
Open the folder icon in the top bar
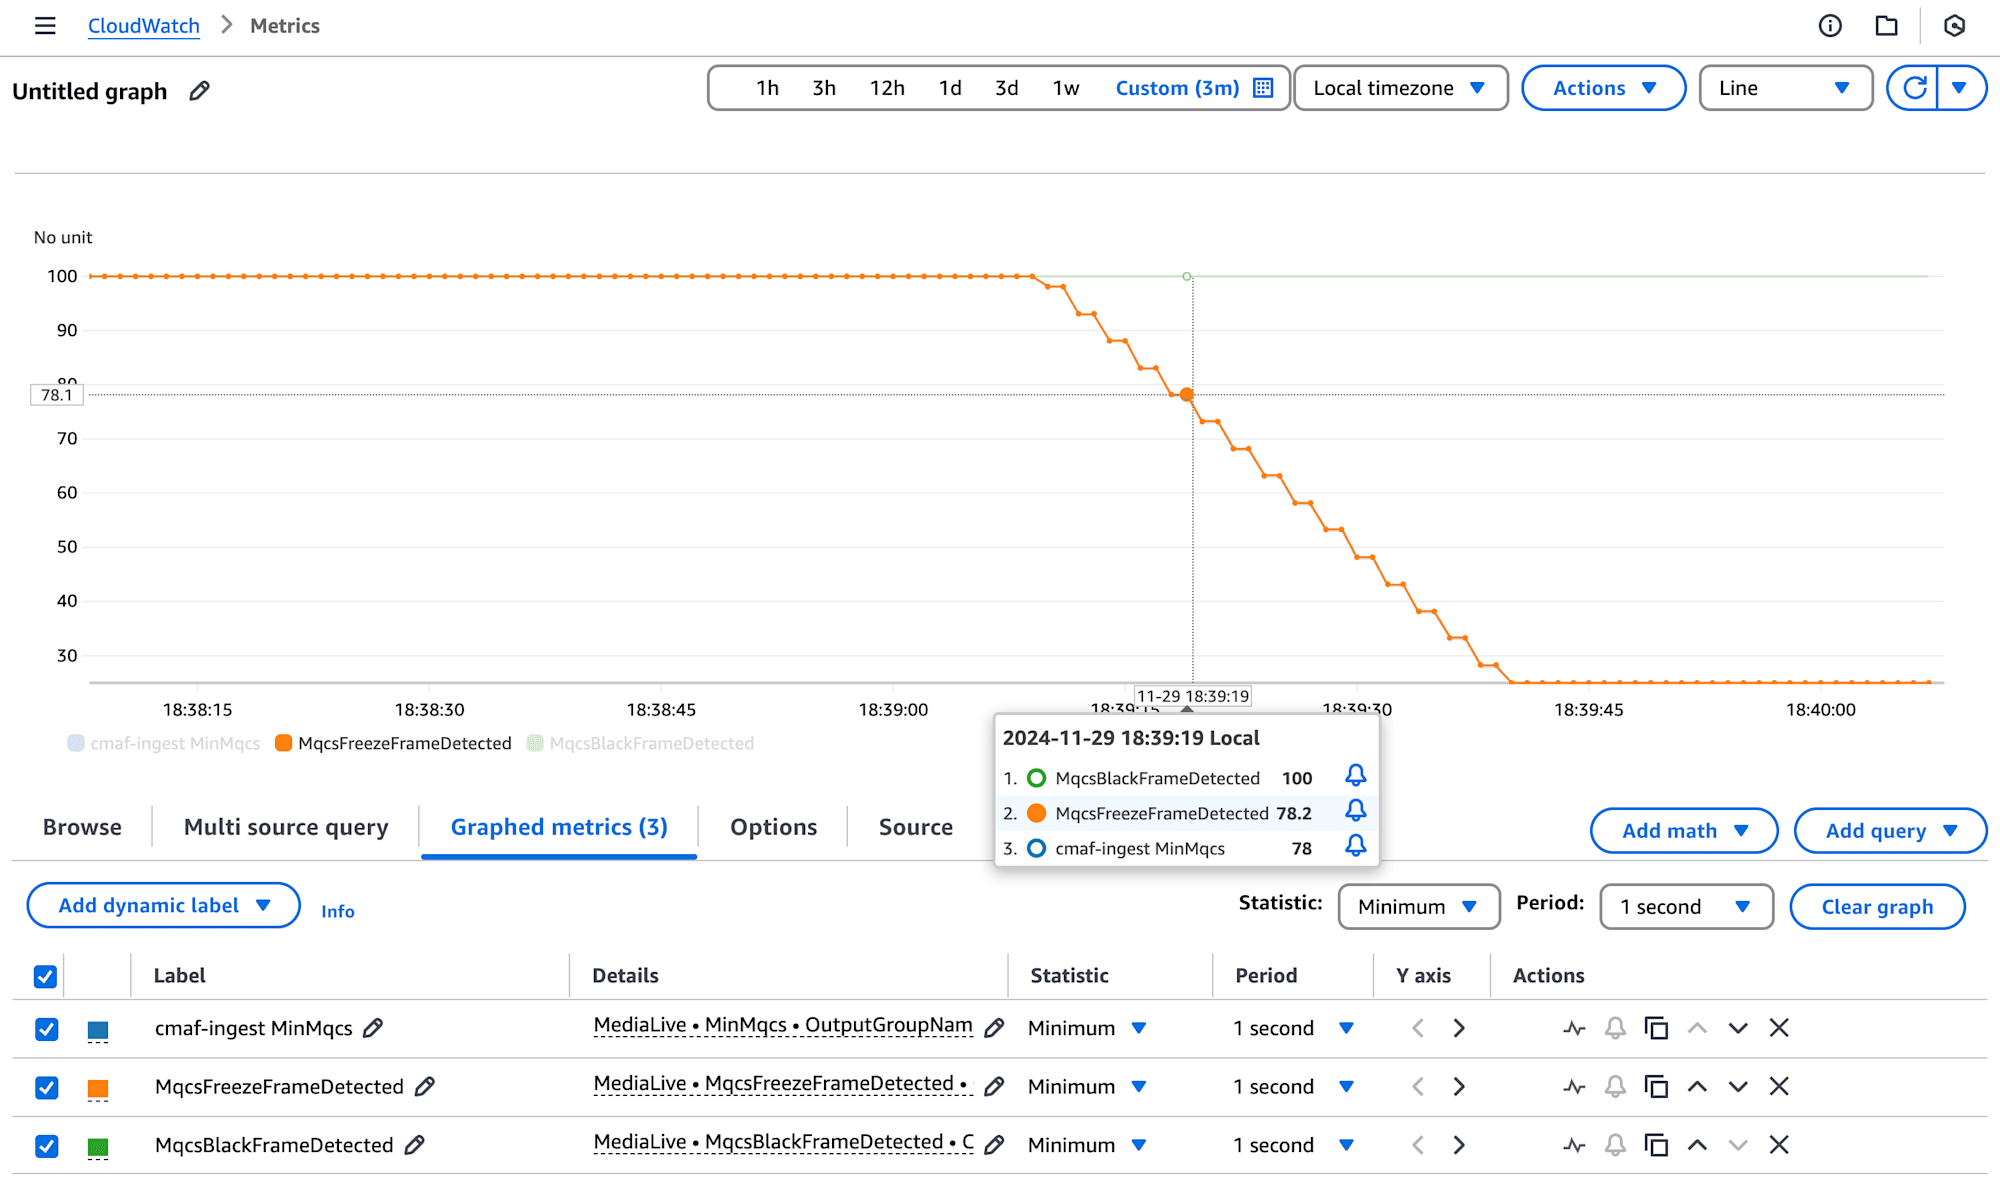pos(1886,26)
